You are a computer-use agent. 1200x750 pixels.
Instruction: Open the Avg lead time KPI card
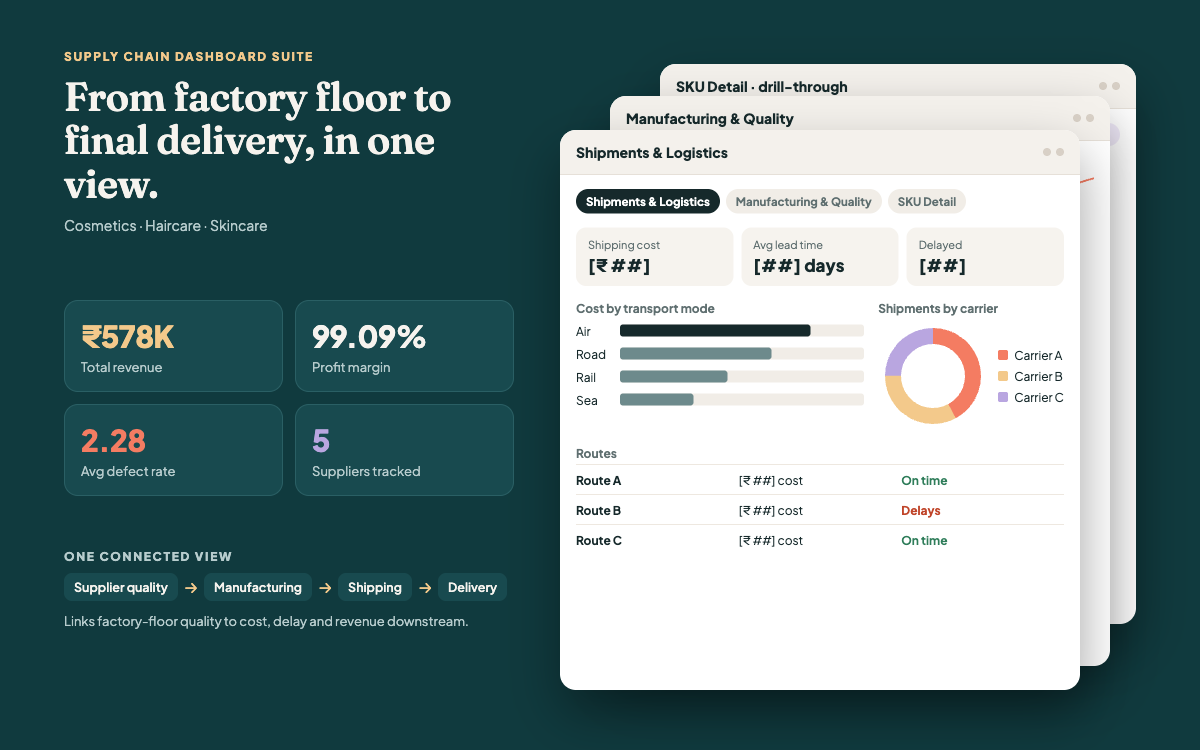point(820,257)
